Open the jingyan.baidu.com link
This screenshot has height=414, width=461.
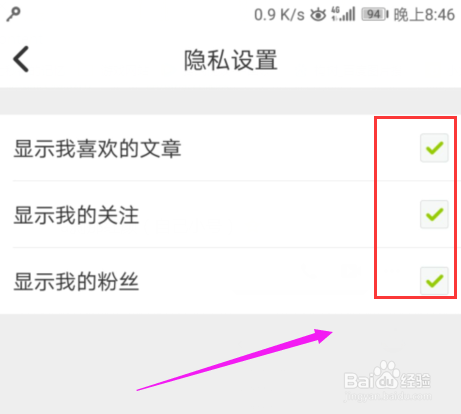point(388,396)
